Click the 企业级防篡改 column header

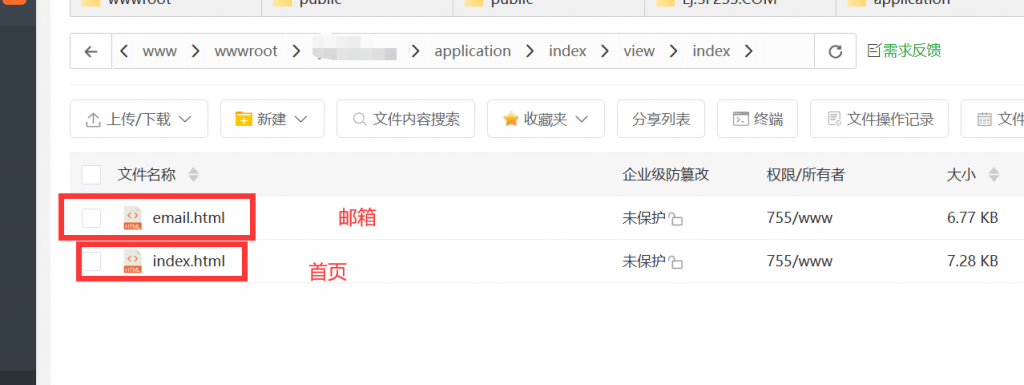tap(665, 175)
